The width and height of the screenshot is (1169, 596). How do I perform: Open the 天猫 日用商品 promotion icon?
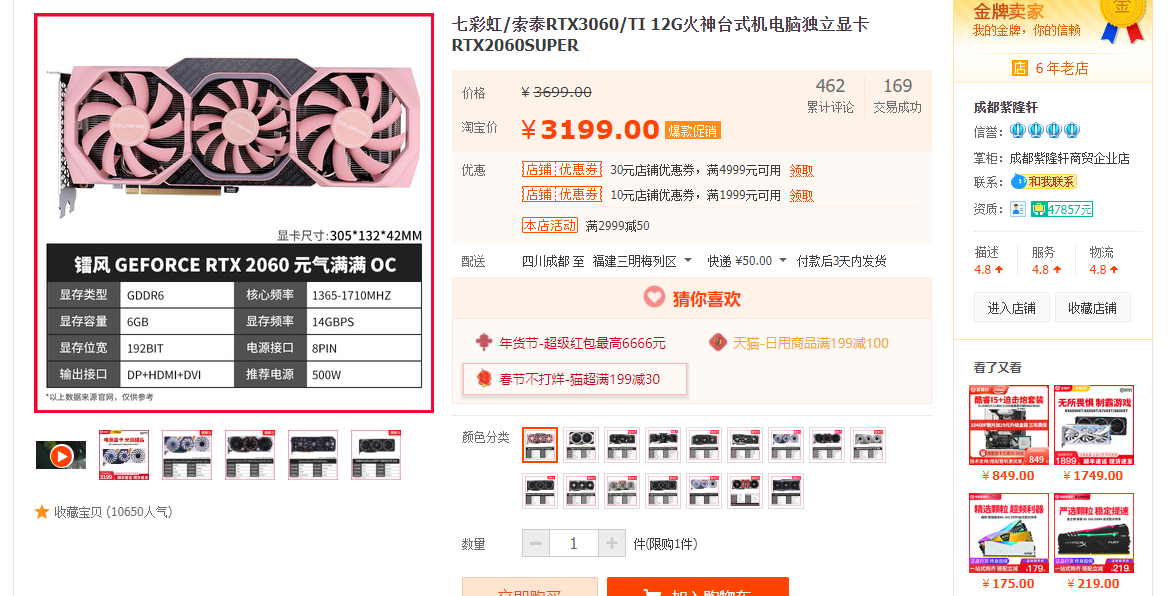[717, 342]
